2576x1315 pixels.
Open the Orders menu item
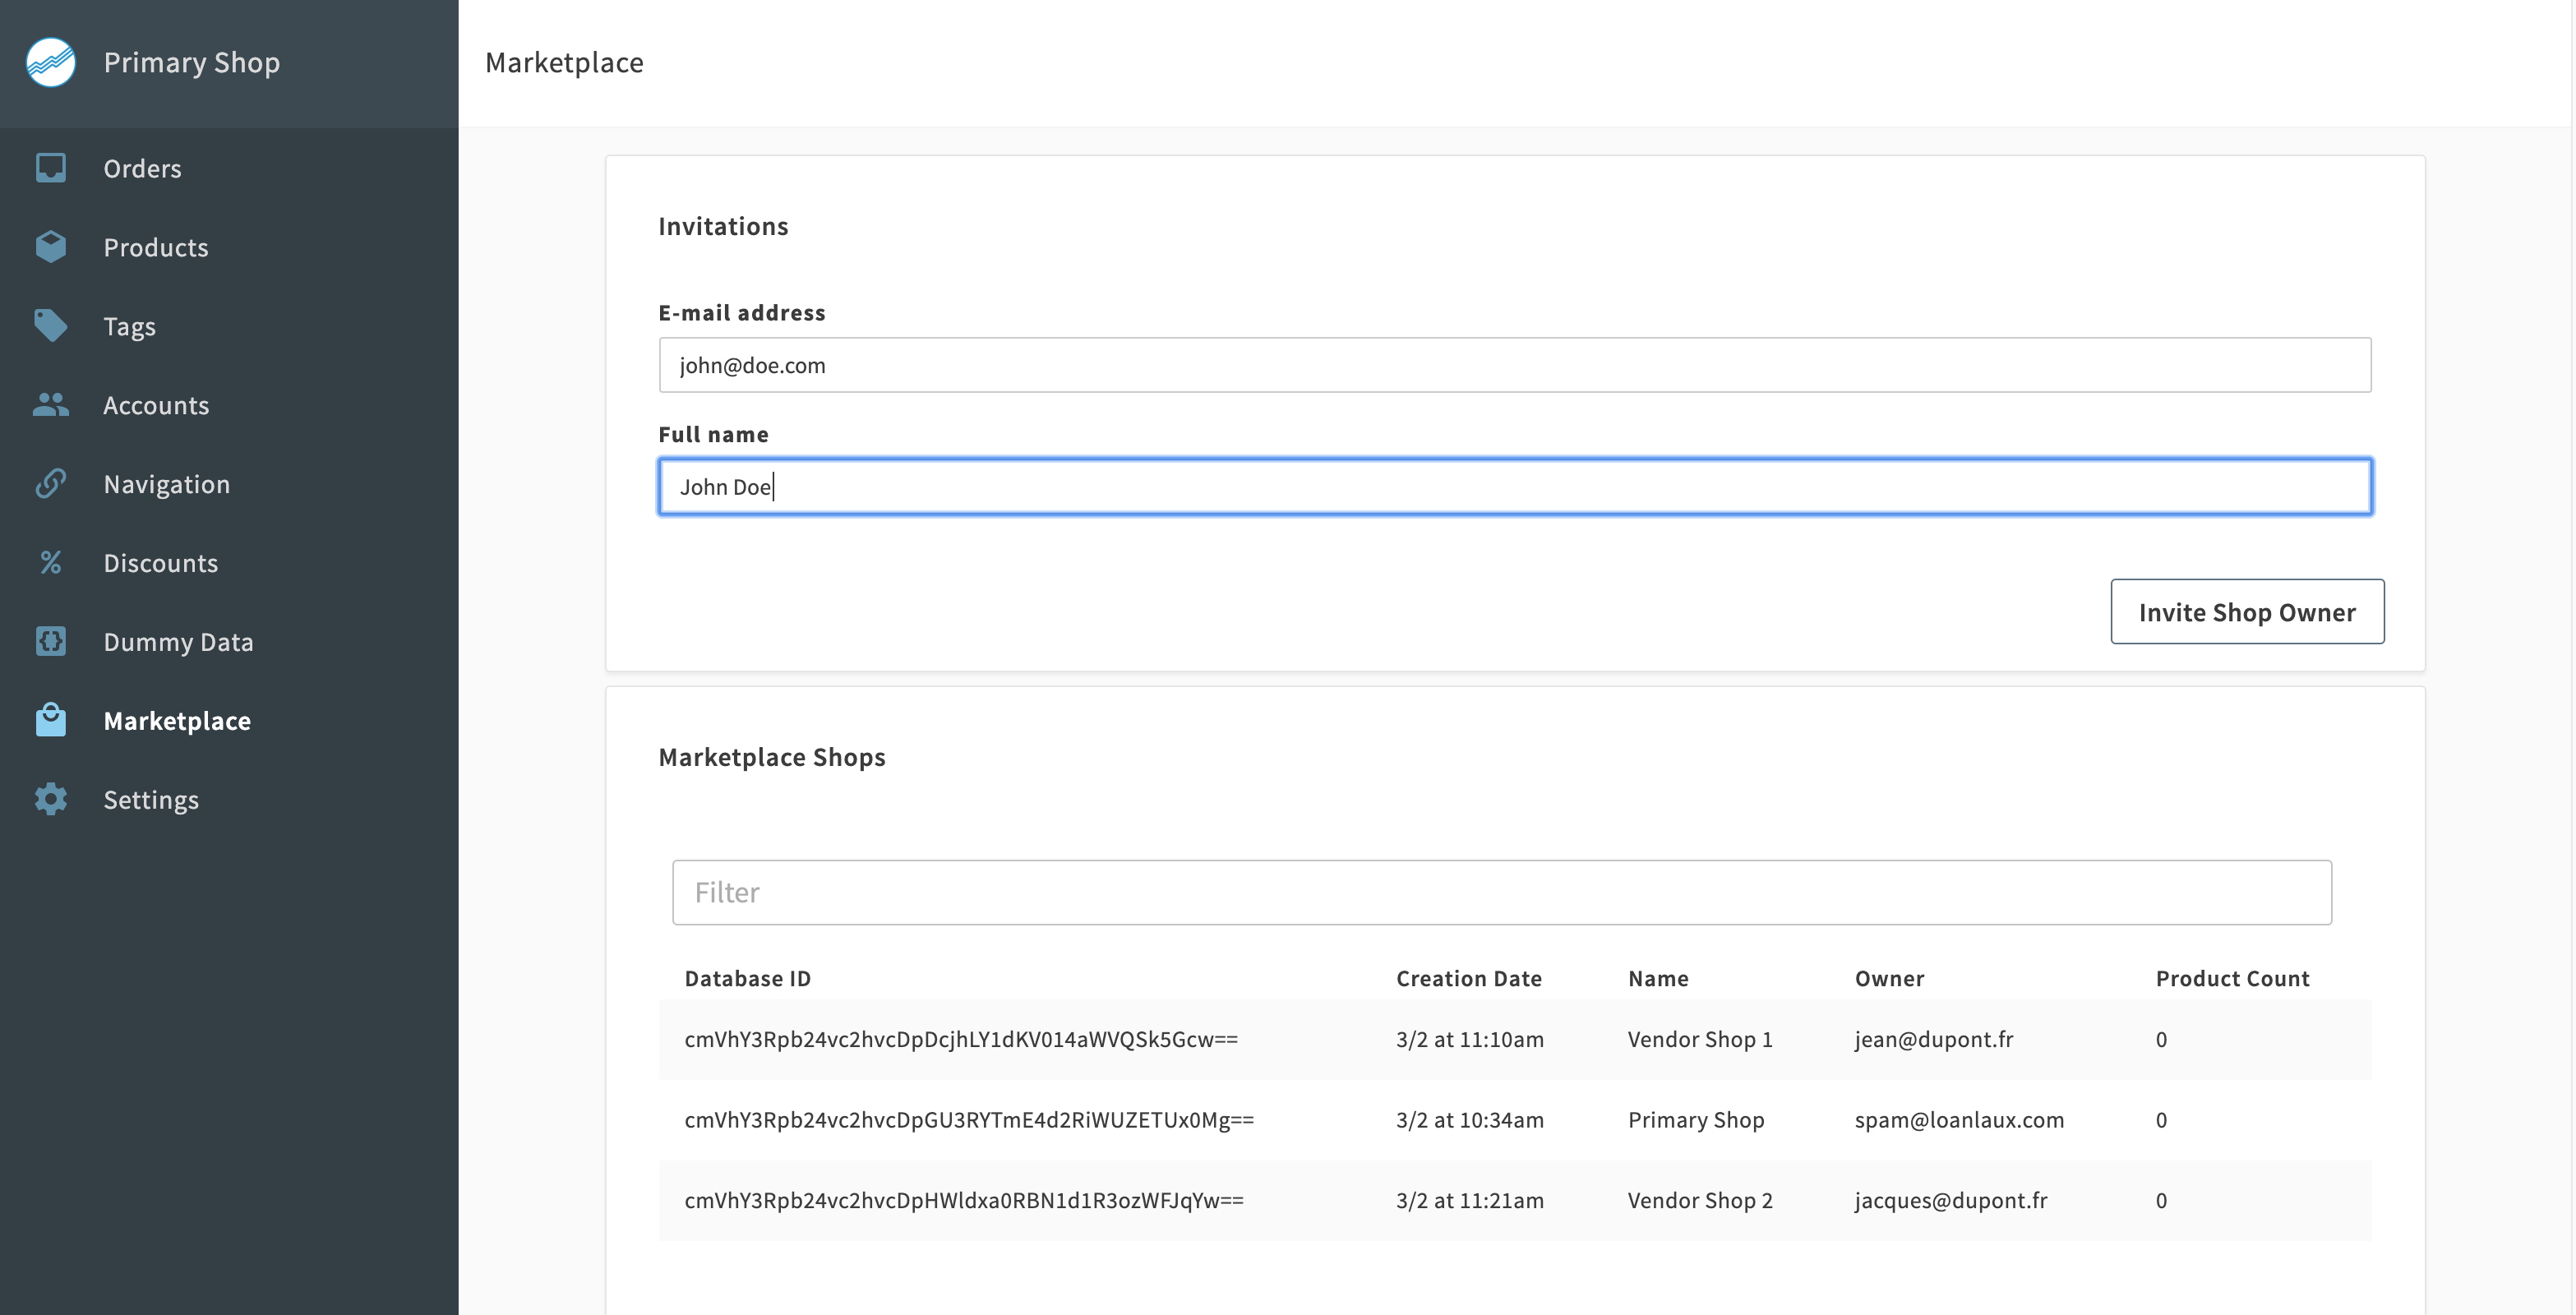click(x=142, y=168)
